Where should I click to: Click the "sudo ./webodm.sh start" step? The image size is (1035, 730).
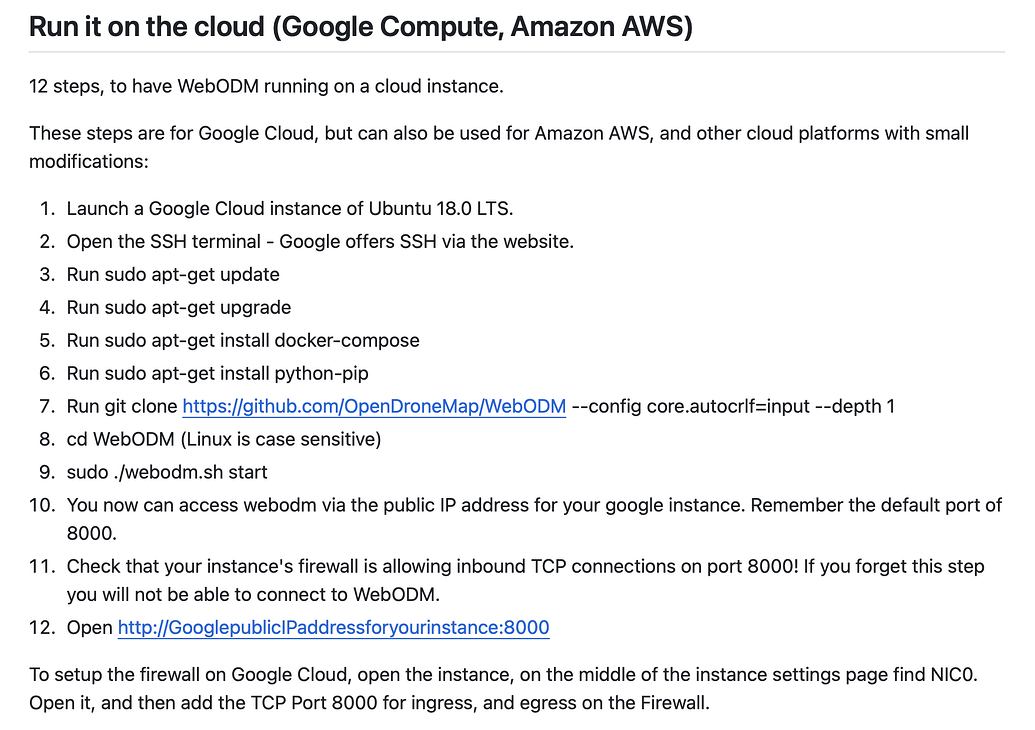coord(167,472)
